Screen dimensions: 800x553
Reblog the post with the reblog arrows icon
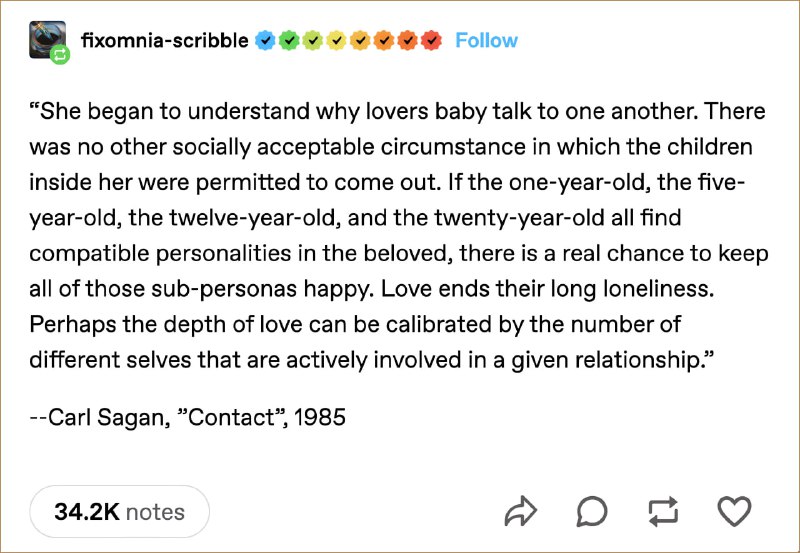tap(663, 511)
